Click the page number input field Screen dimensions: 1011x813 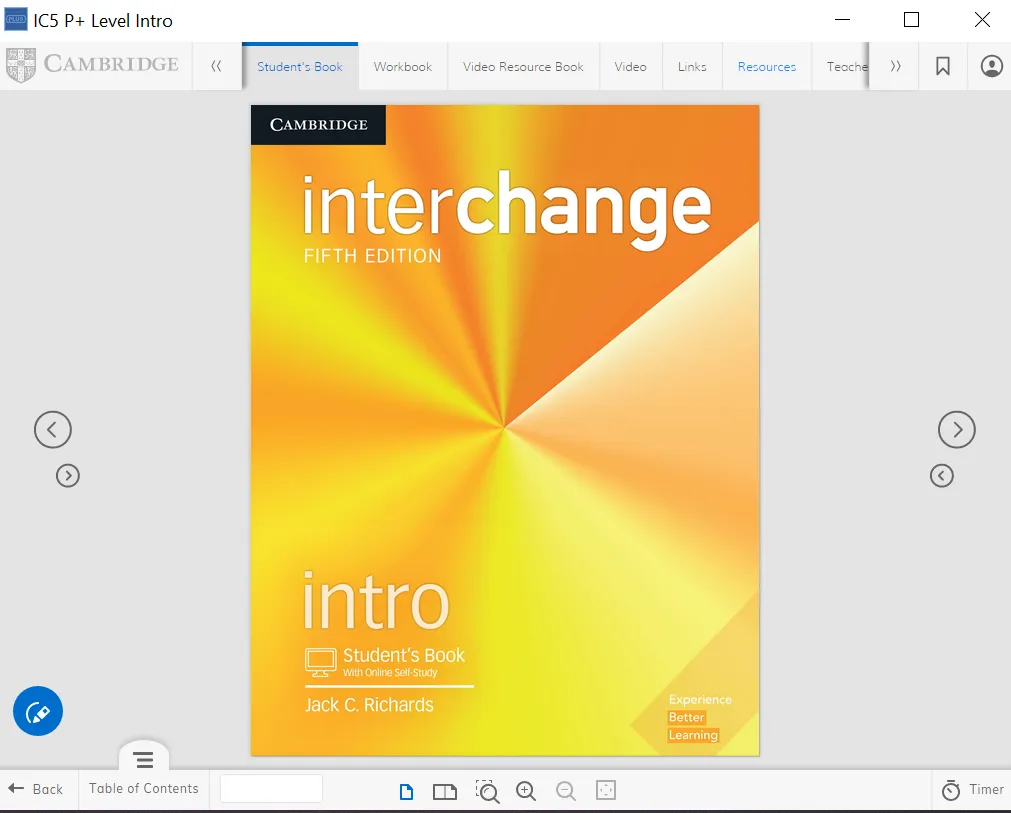pyautogui.click(x=271, y=789)
